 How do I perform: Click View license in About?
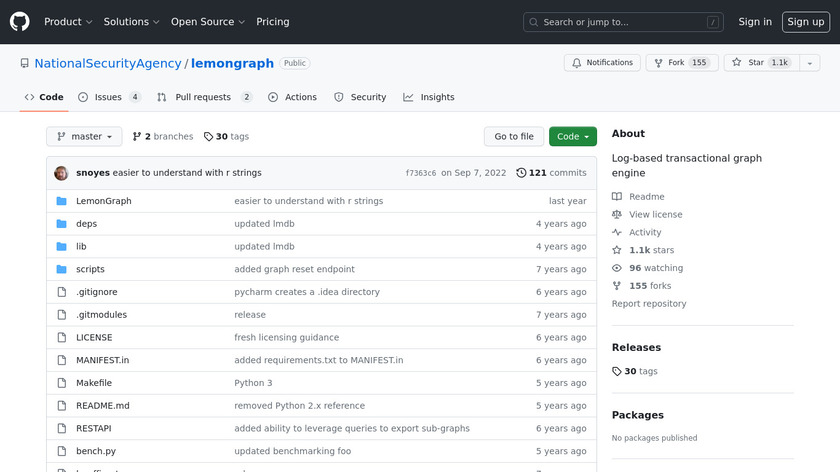[x=647, y=214]
